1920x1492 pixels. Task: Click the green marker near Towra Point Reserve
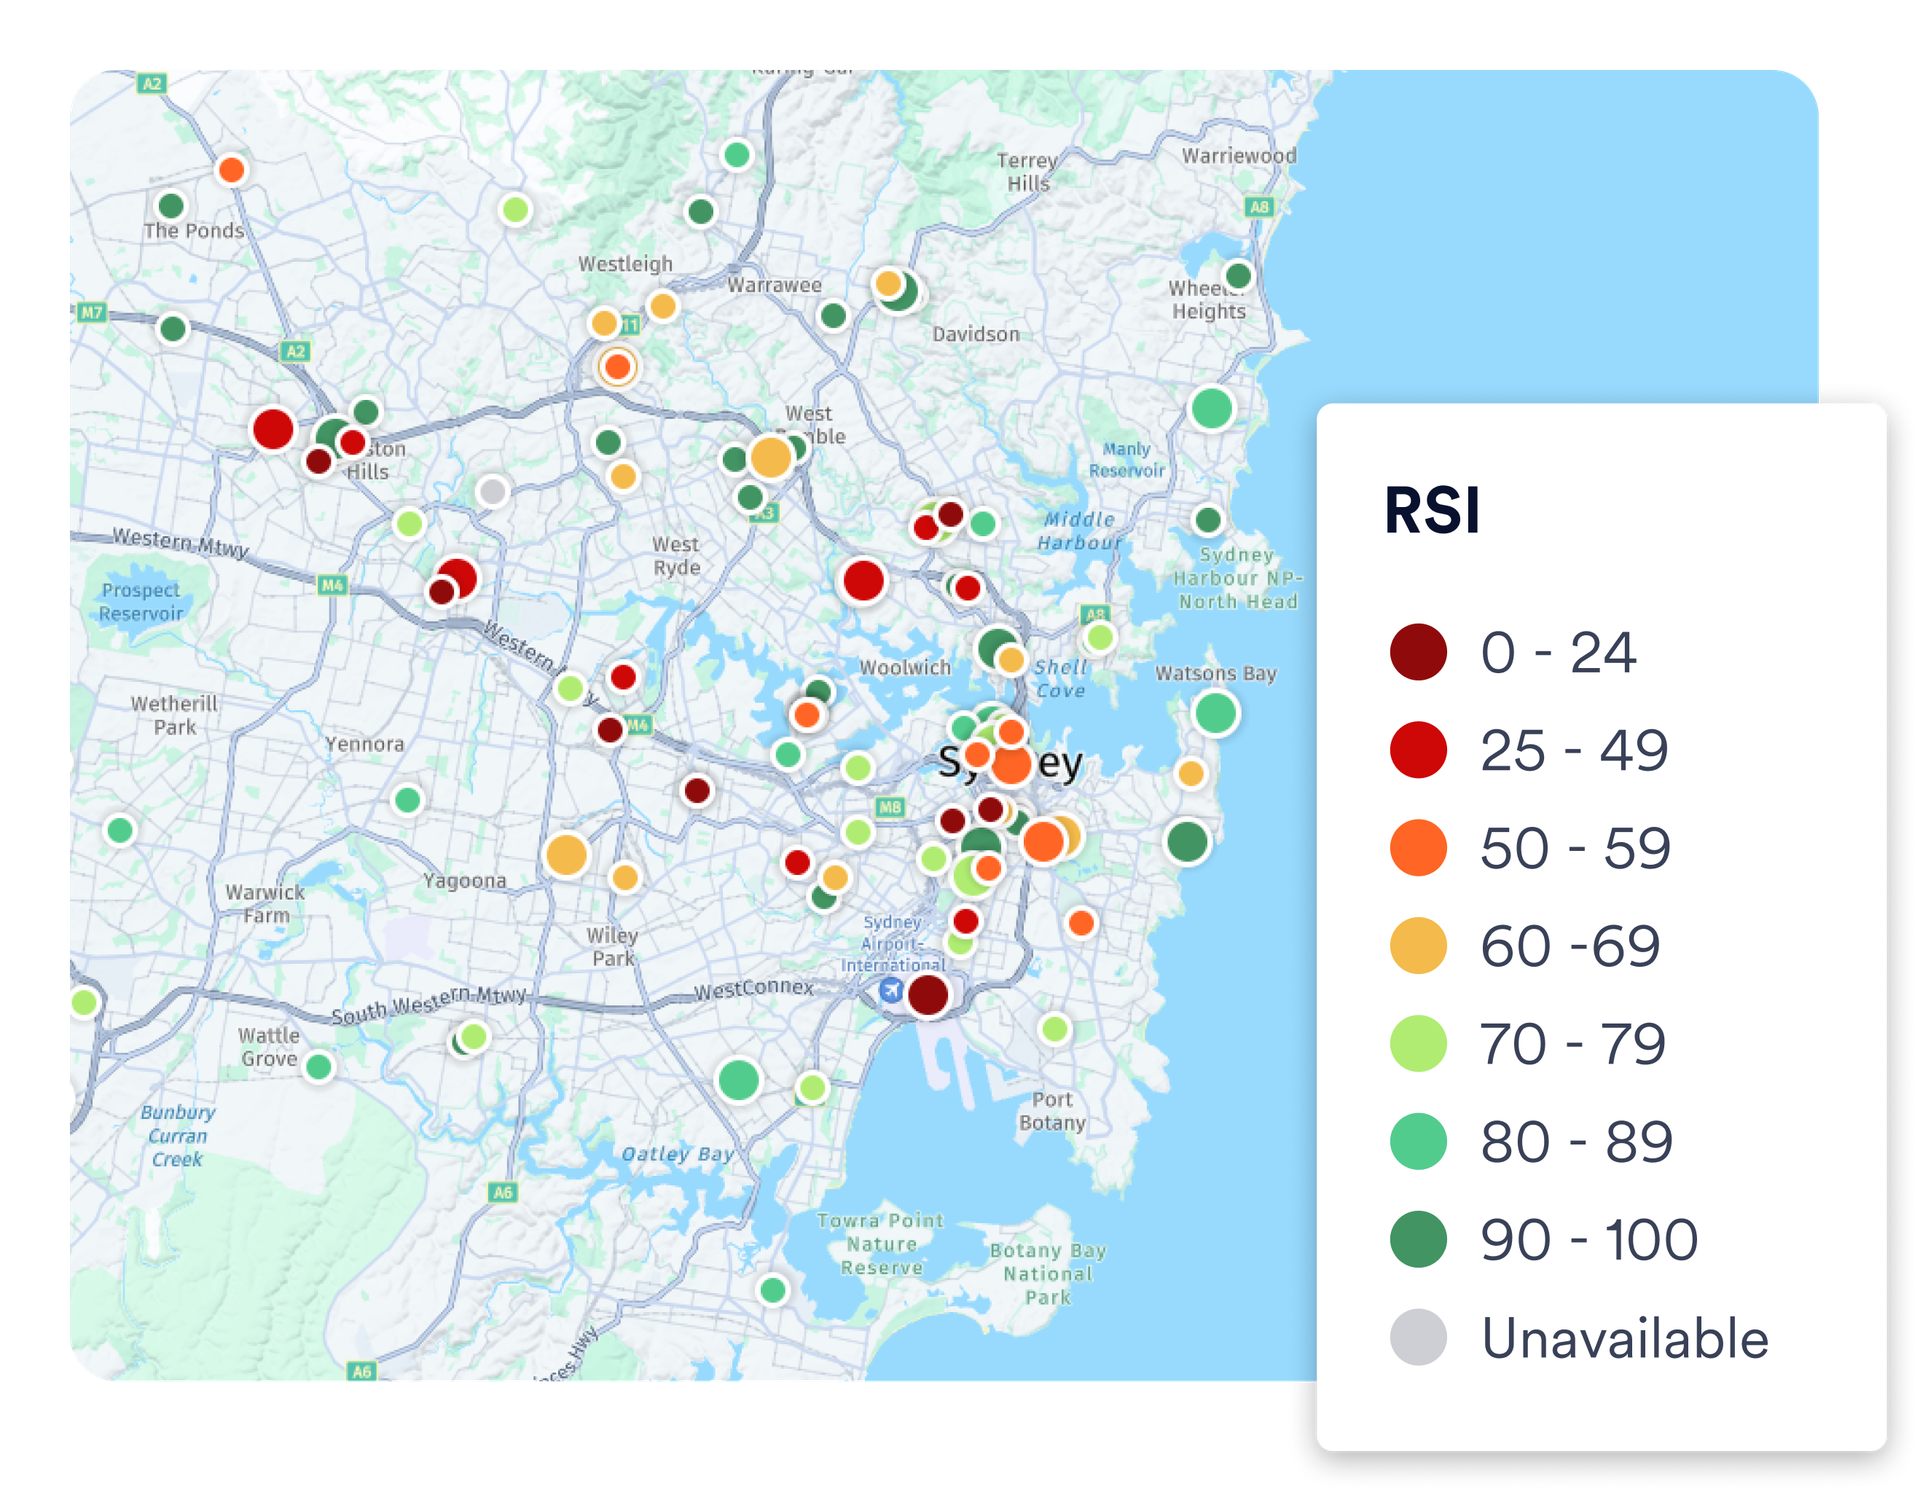(772, 1289)
